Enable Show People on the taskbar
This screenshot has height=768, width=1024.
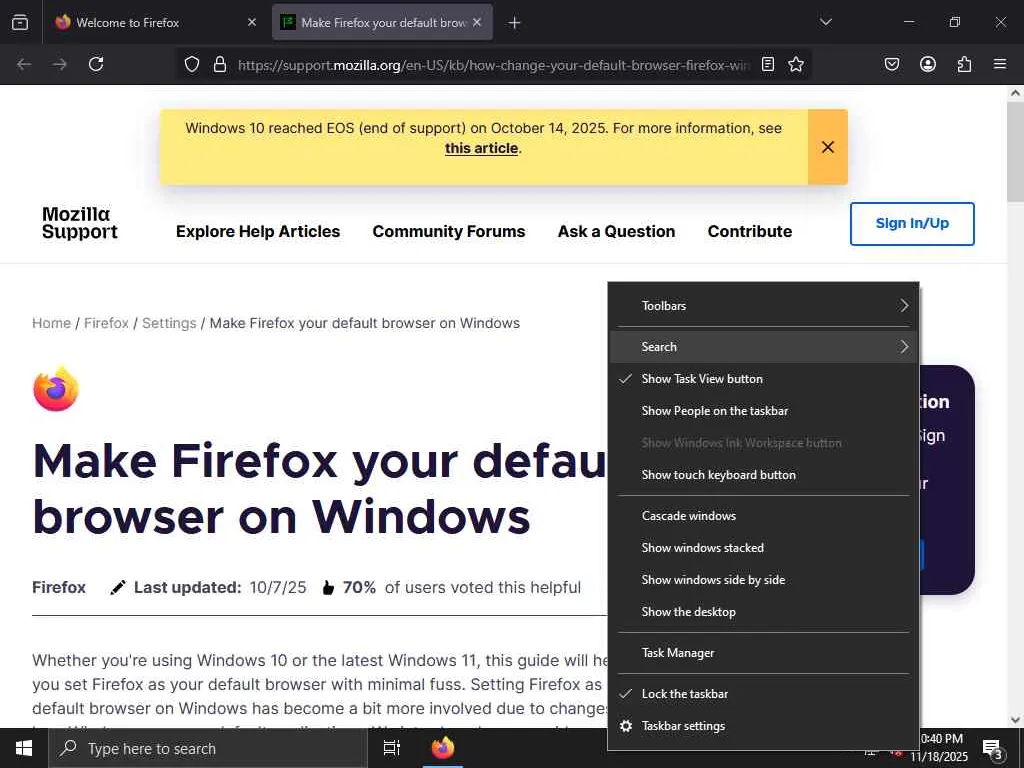click(x=763, y=411)
